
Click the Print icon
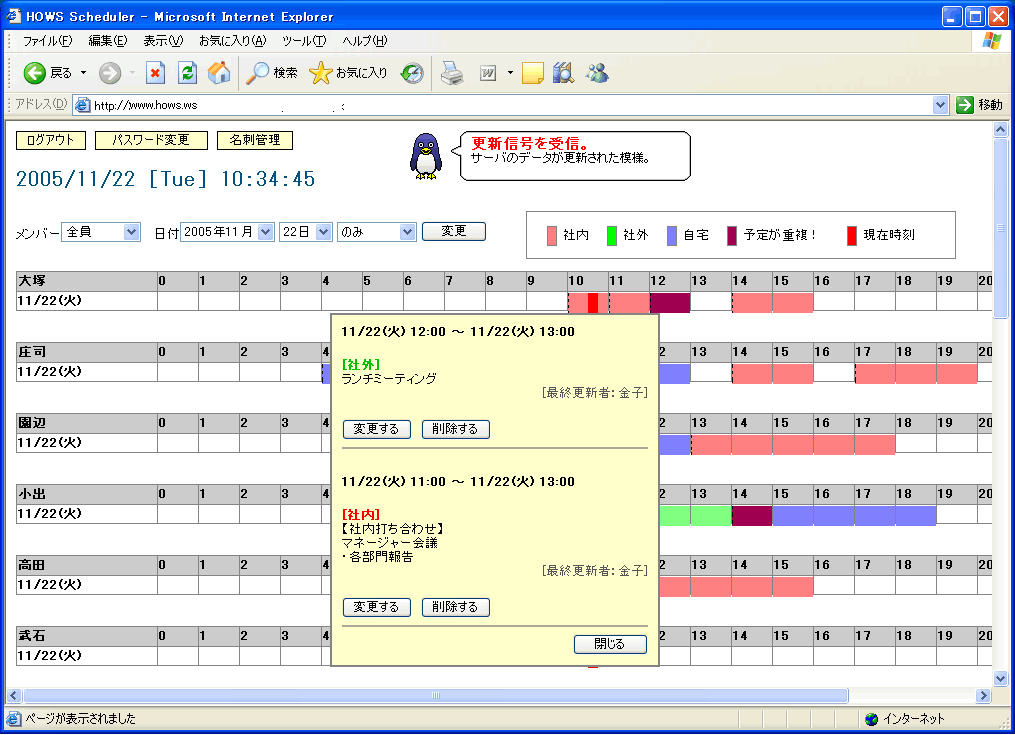point(452,73)
